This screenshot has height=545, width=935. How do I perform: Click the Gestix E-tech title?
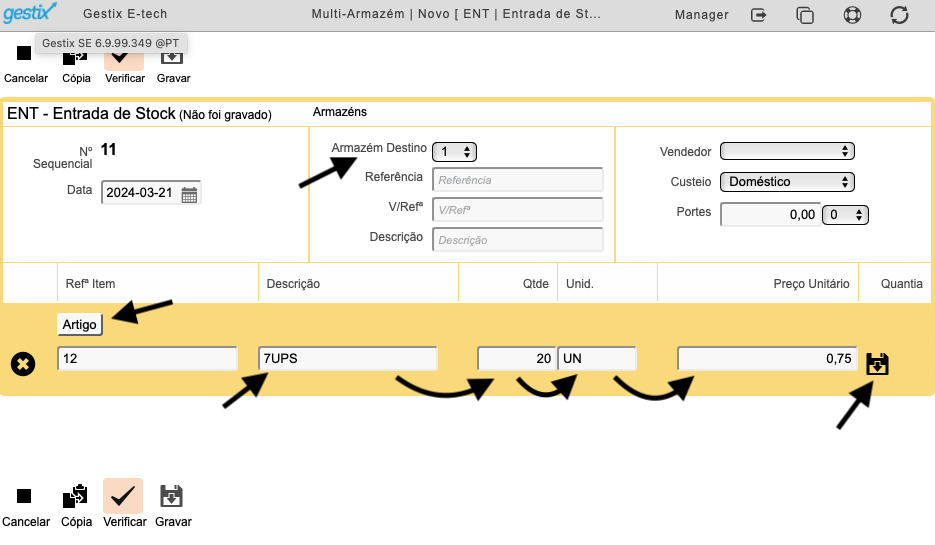[125, 14]
